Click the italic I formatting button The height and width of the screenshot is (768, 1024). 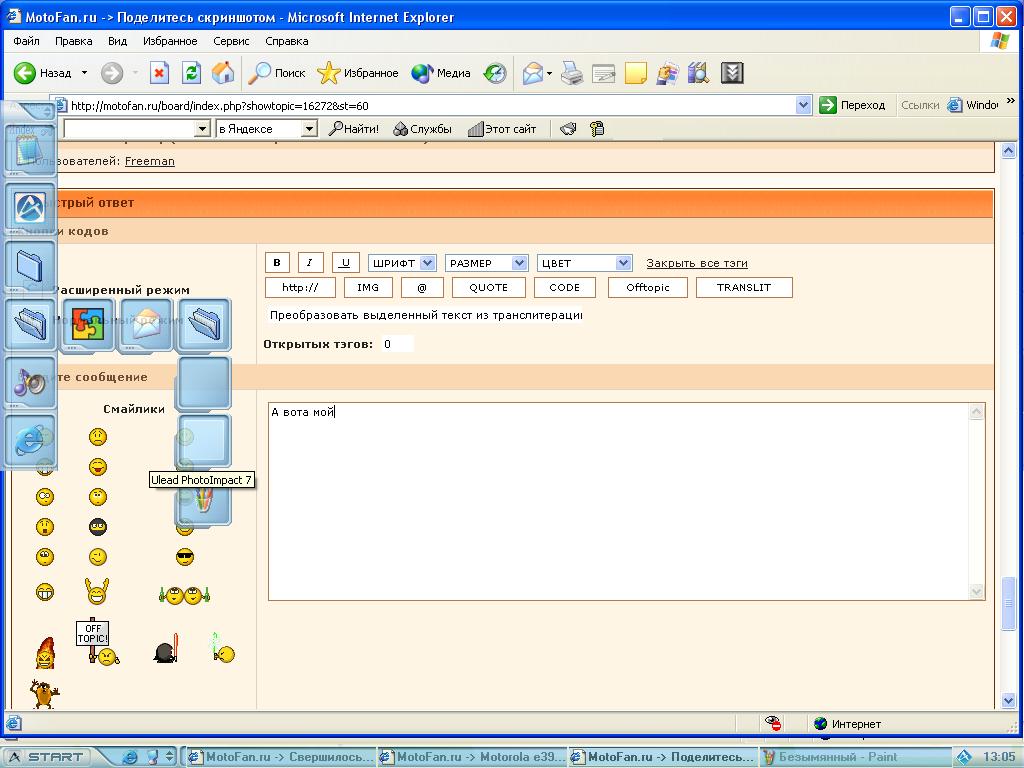click(x=310, y=263)
